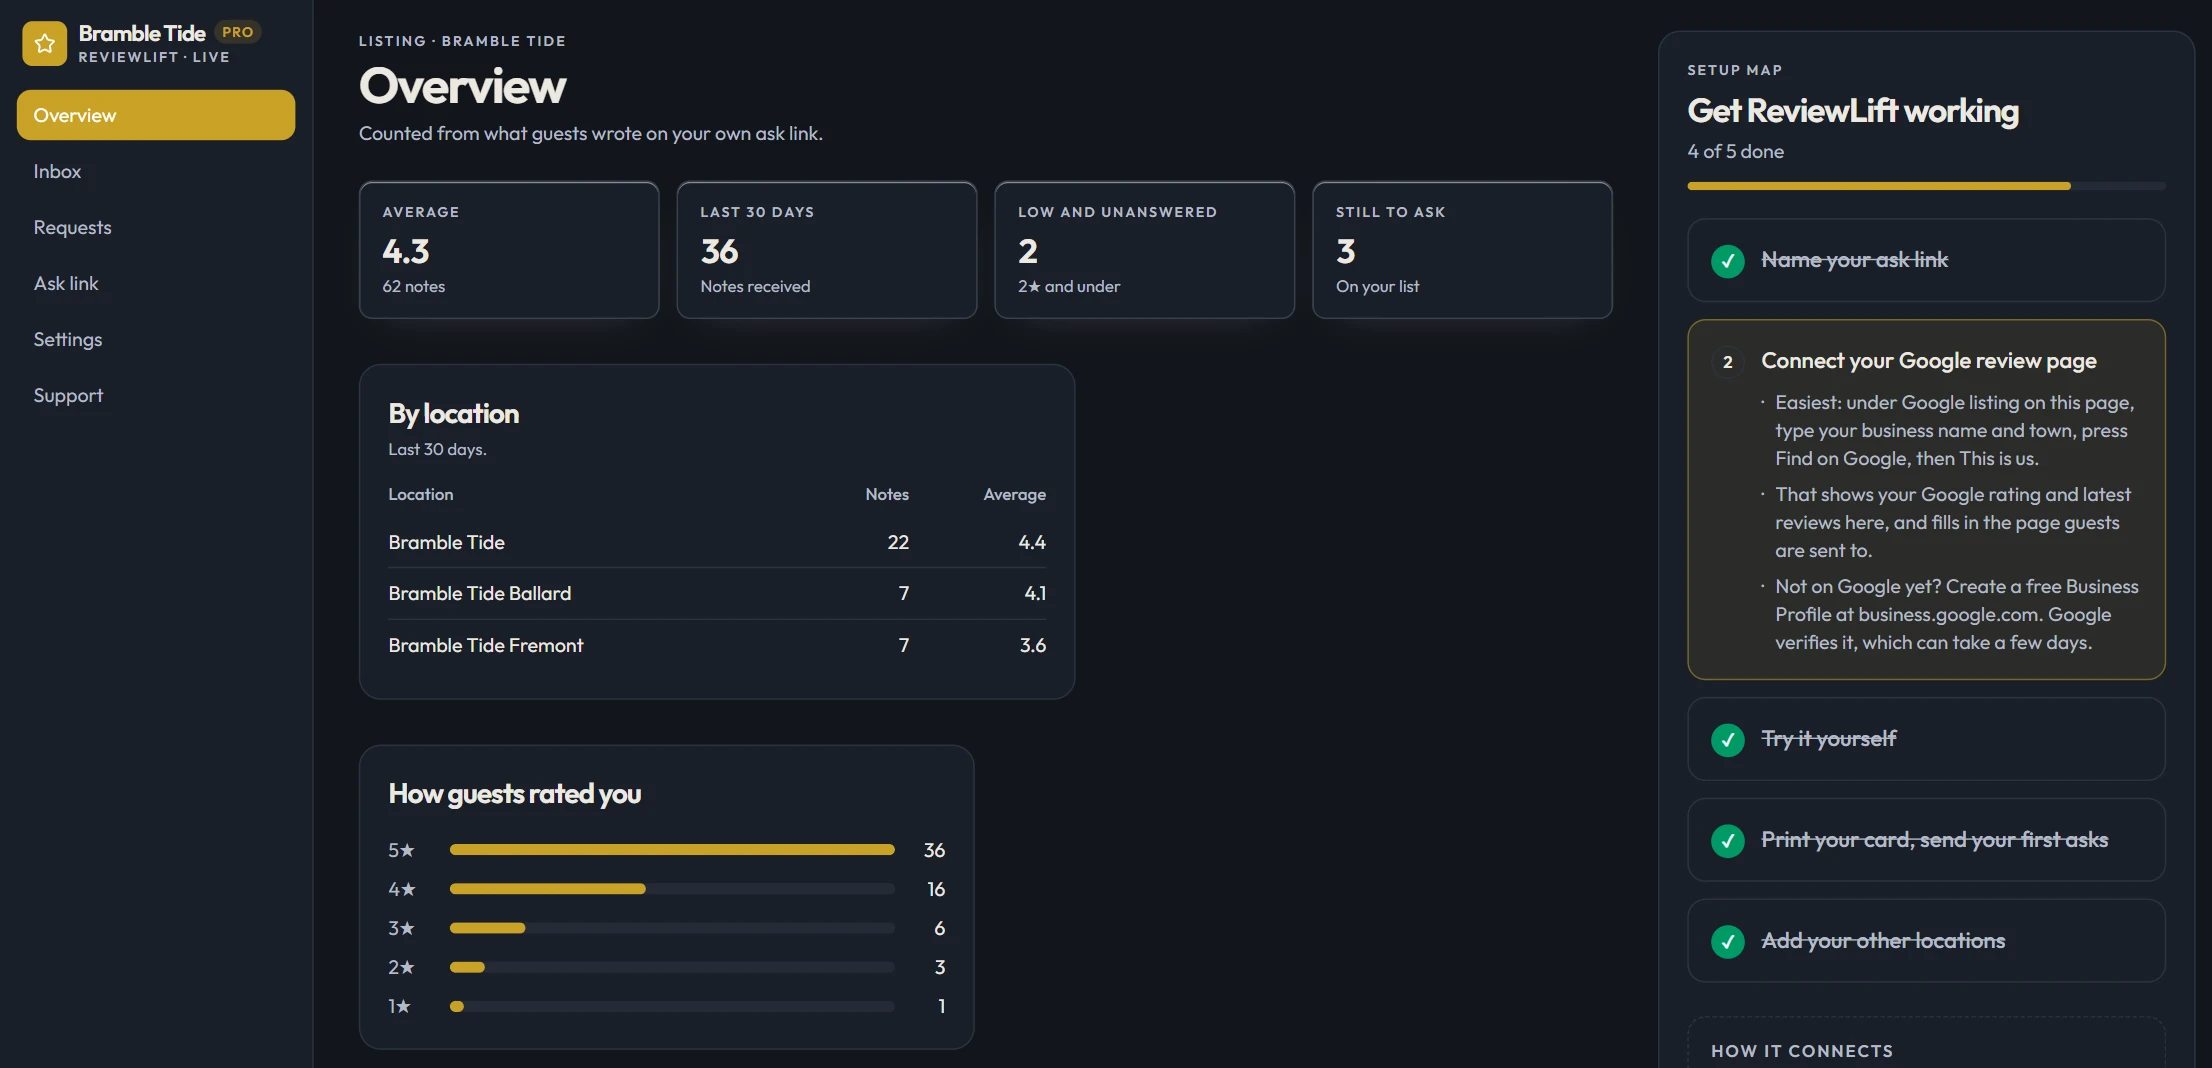Click the 4★ rating bar
The width and height of the screenshot is (2212, 1068).
pyautogui.click(x=672, y=889)
